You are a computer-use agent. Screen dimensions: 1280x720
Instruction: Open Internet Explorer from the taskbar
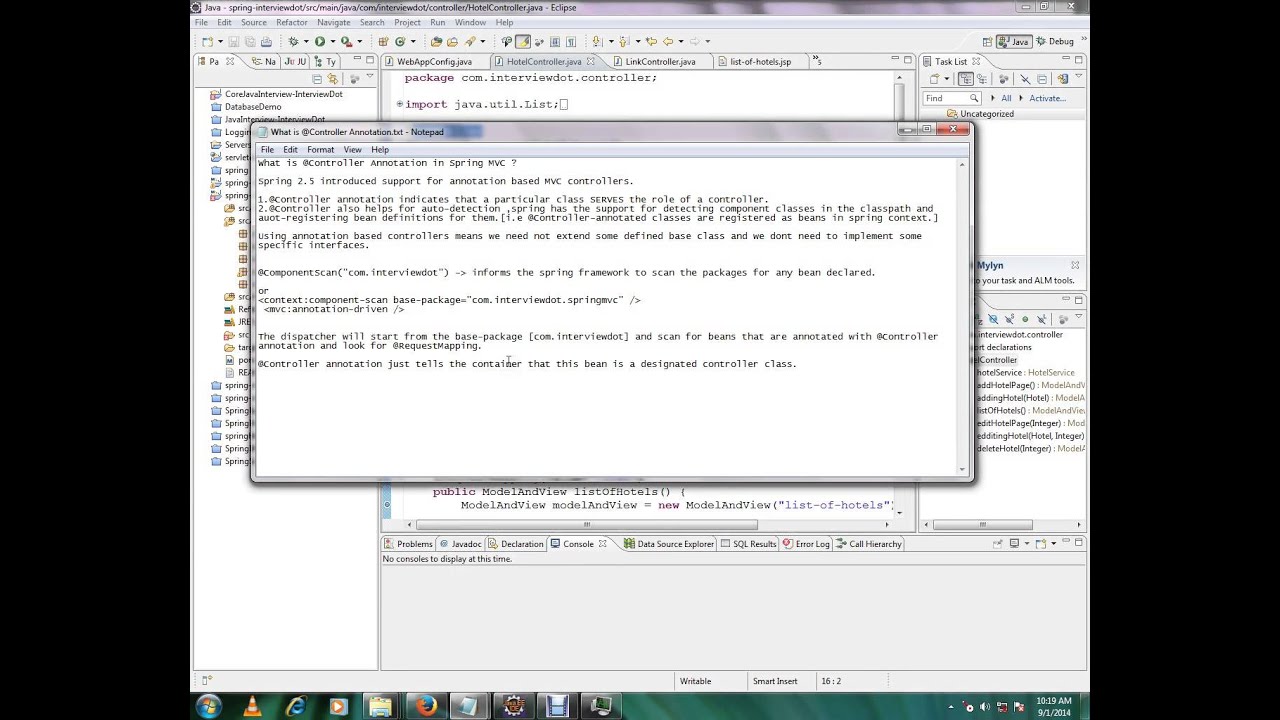pos(296,706)
